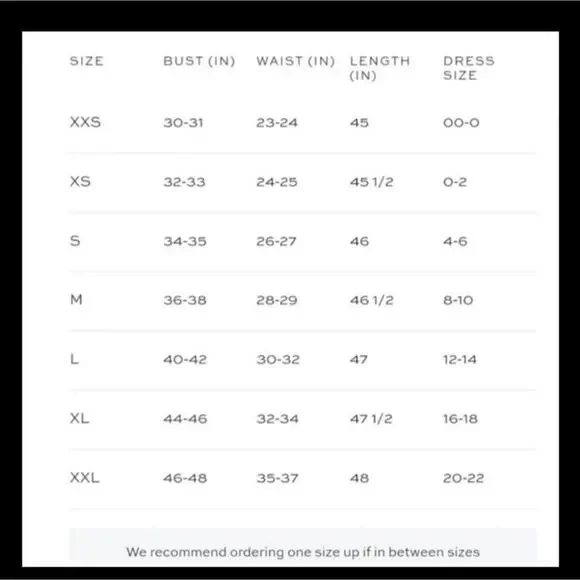Click the 20-22 dress size cell

tap(463, 478)
